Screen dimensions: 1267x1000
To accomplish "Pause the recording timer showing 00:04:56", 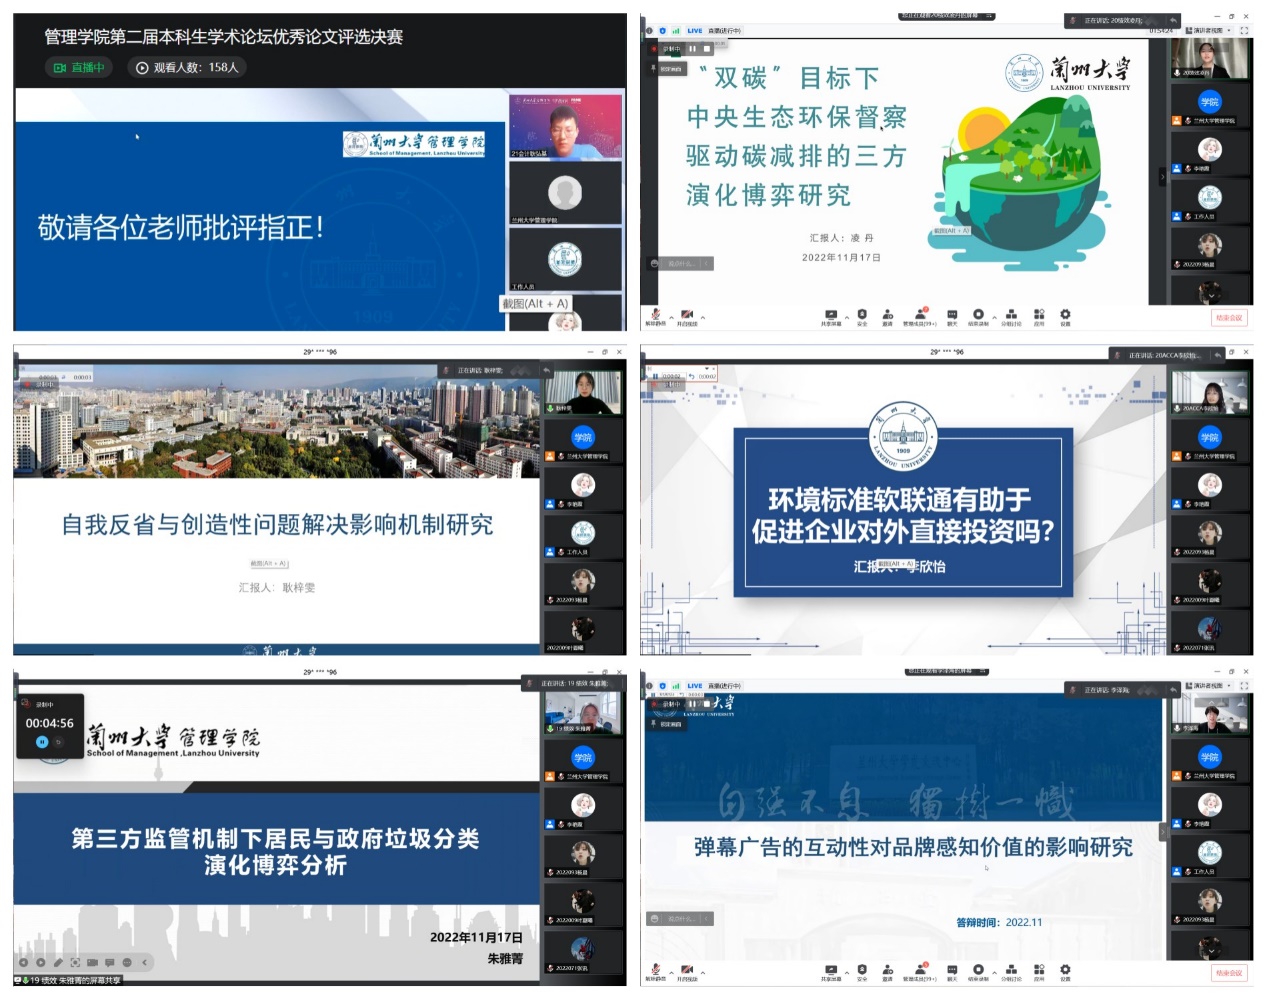I will coord(42,742).
